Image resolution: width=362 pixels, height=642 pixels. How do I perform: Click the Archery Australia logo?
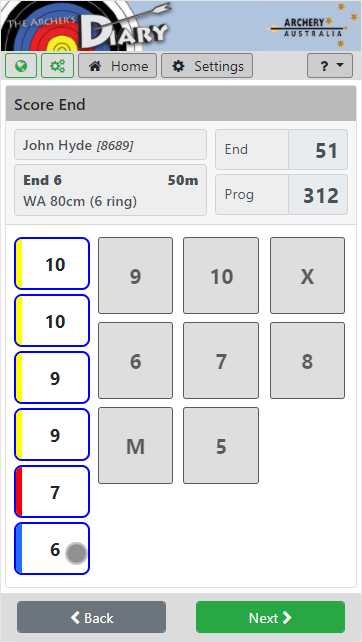pos(310,25)
